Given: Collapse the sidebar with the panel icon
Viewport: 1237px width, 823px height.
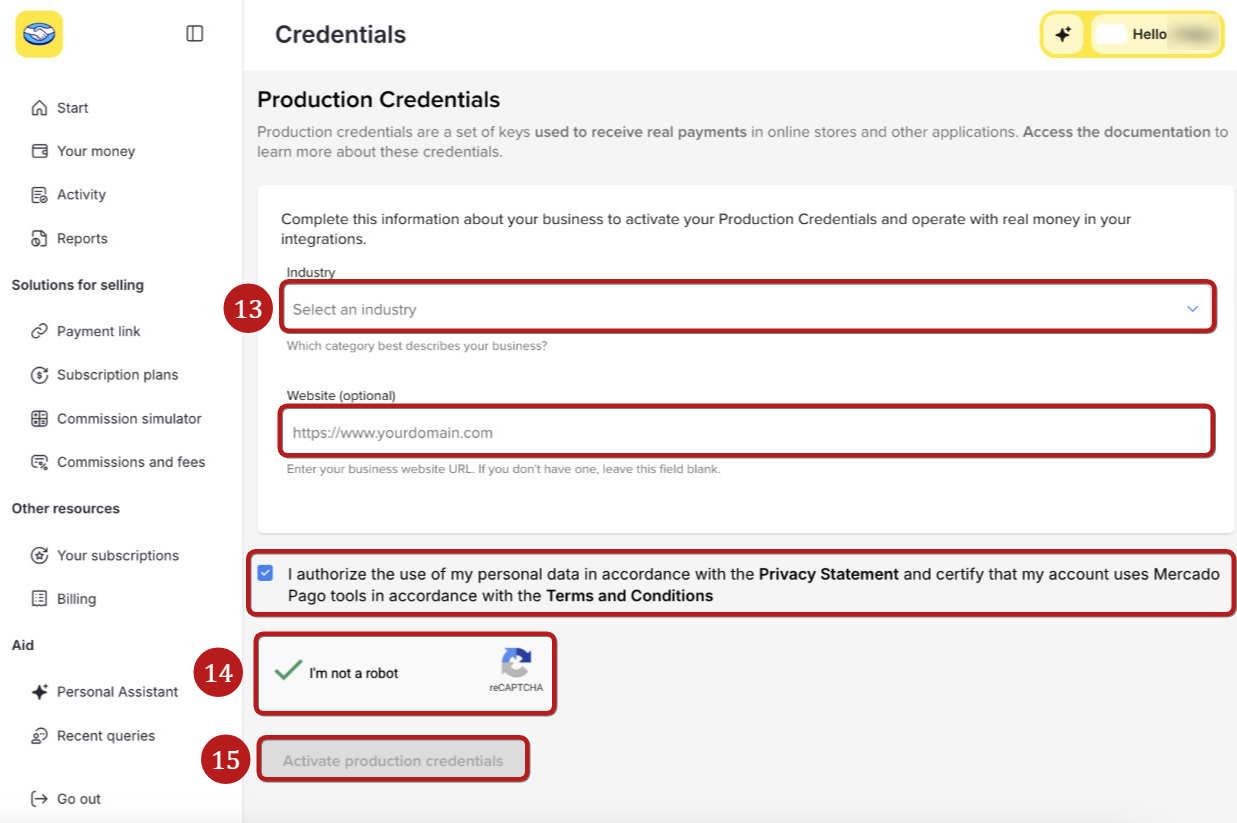Looking at the screenshot, I should 195,34.
